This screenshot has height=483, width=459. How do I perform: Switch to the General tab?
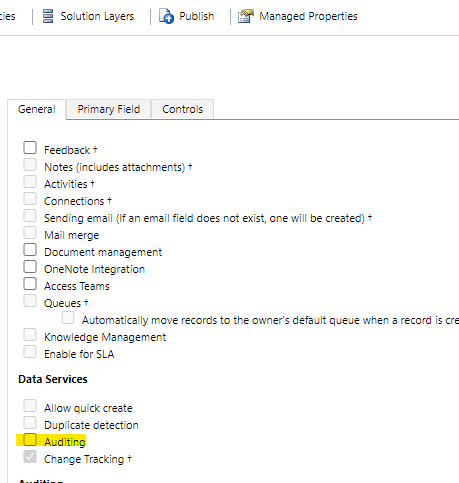tap(37, 109)
